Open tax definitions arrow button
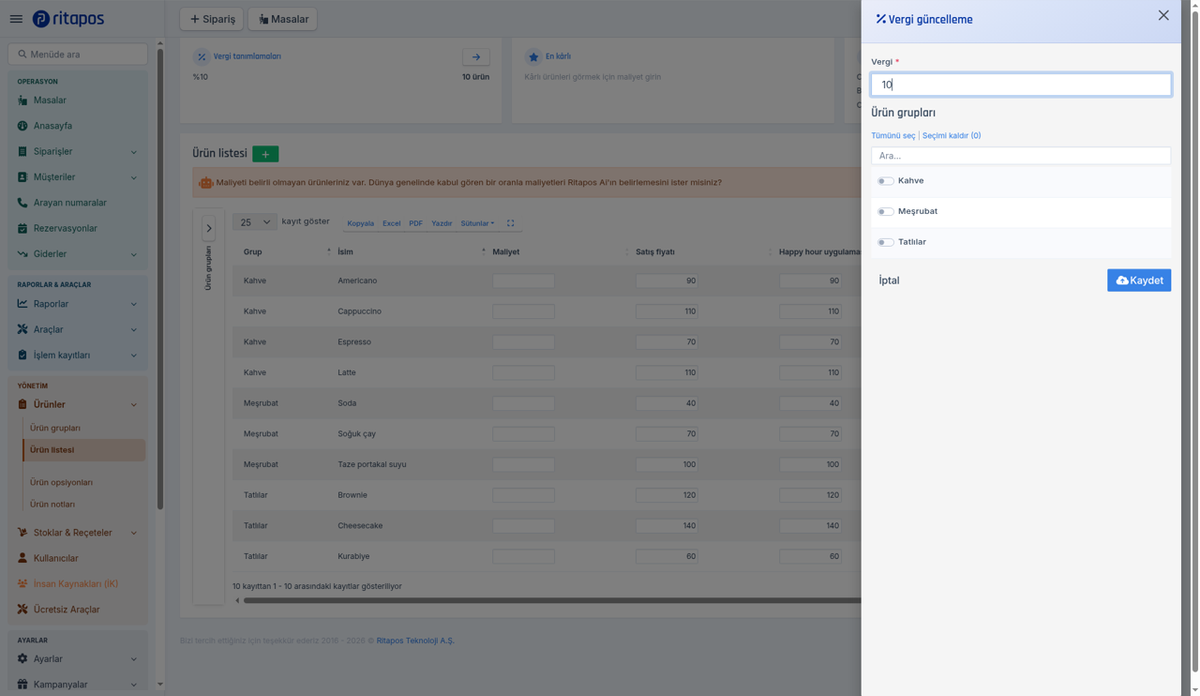 (x=475, y=57)
